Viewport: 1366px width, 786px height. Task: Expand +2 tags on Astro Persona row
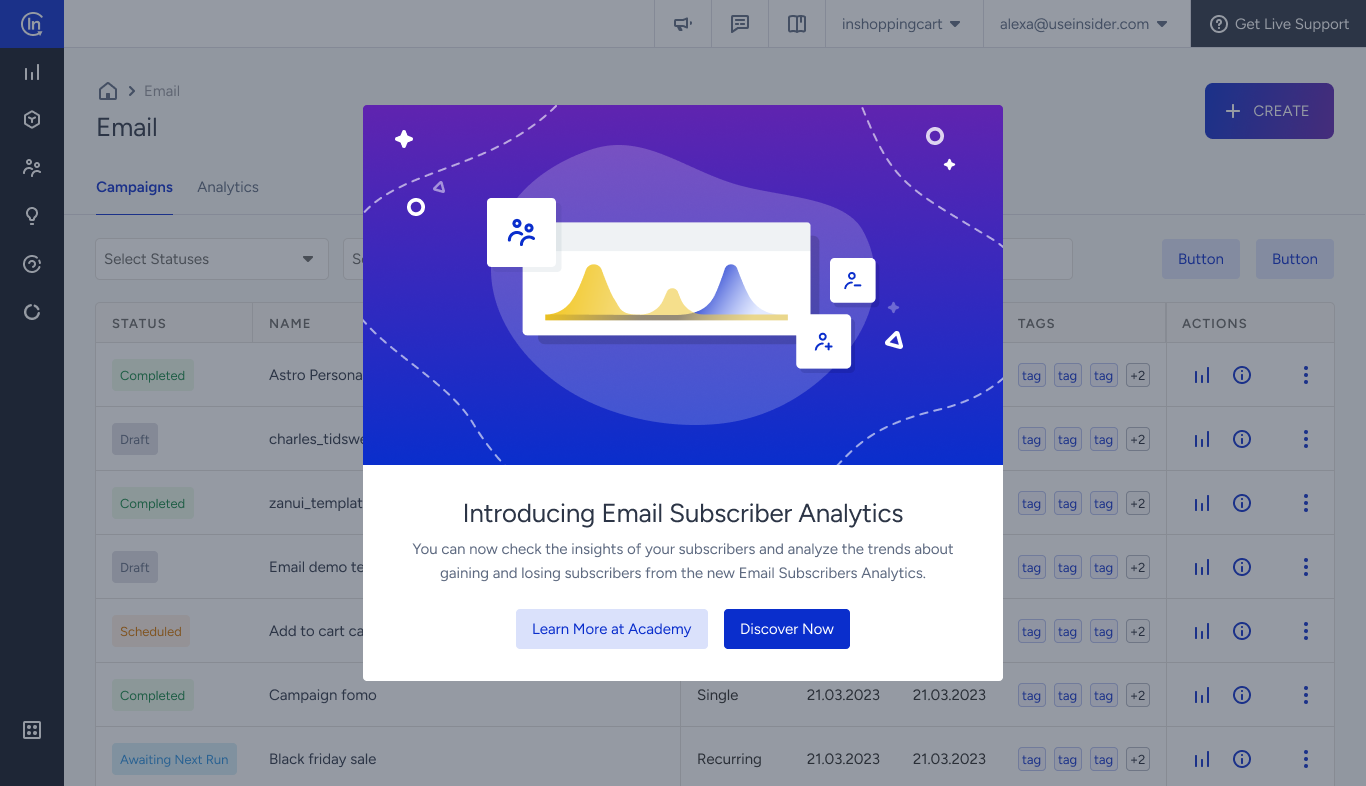(x=1138, y=376)
